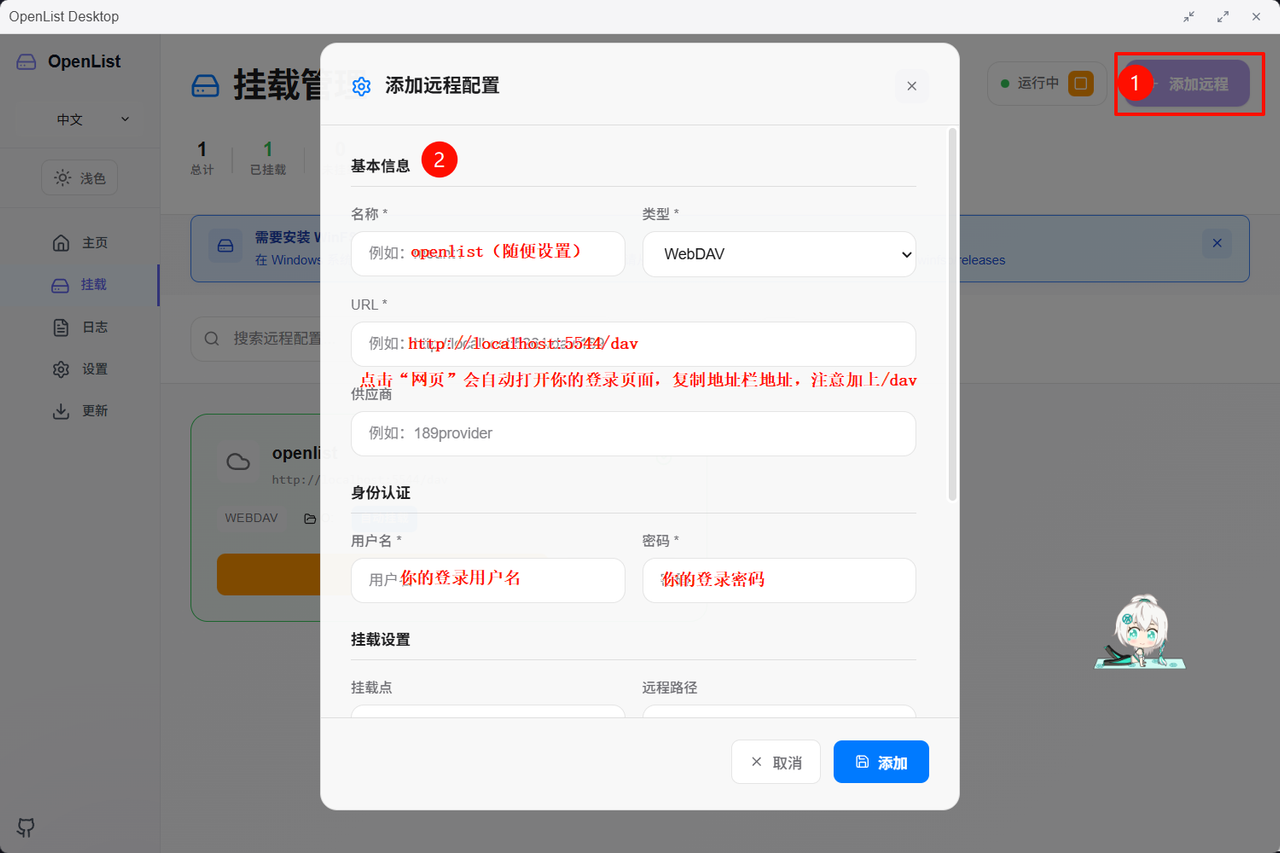Click the 已挂载 count statistic
The width and height of the screenshot is (1280, 853).
point(268,158)
